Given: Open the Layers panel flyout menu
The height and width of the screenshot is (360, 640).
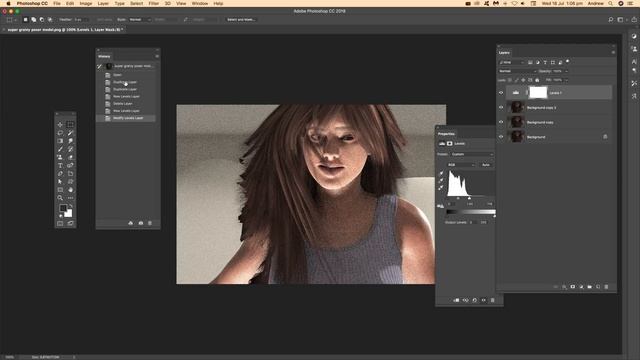Looking at the screenshot, I should click(613, 52).
